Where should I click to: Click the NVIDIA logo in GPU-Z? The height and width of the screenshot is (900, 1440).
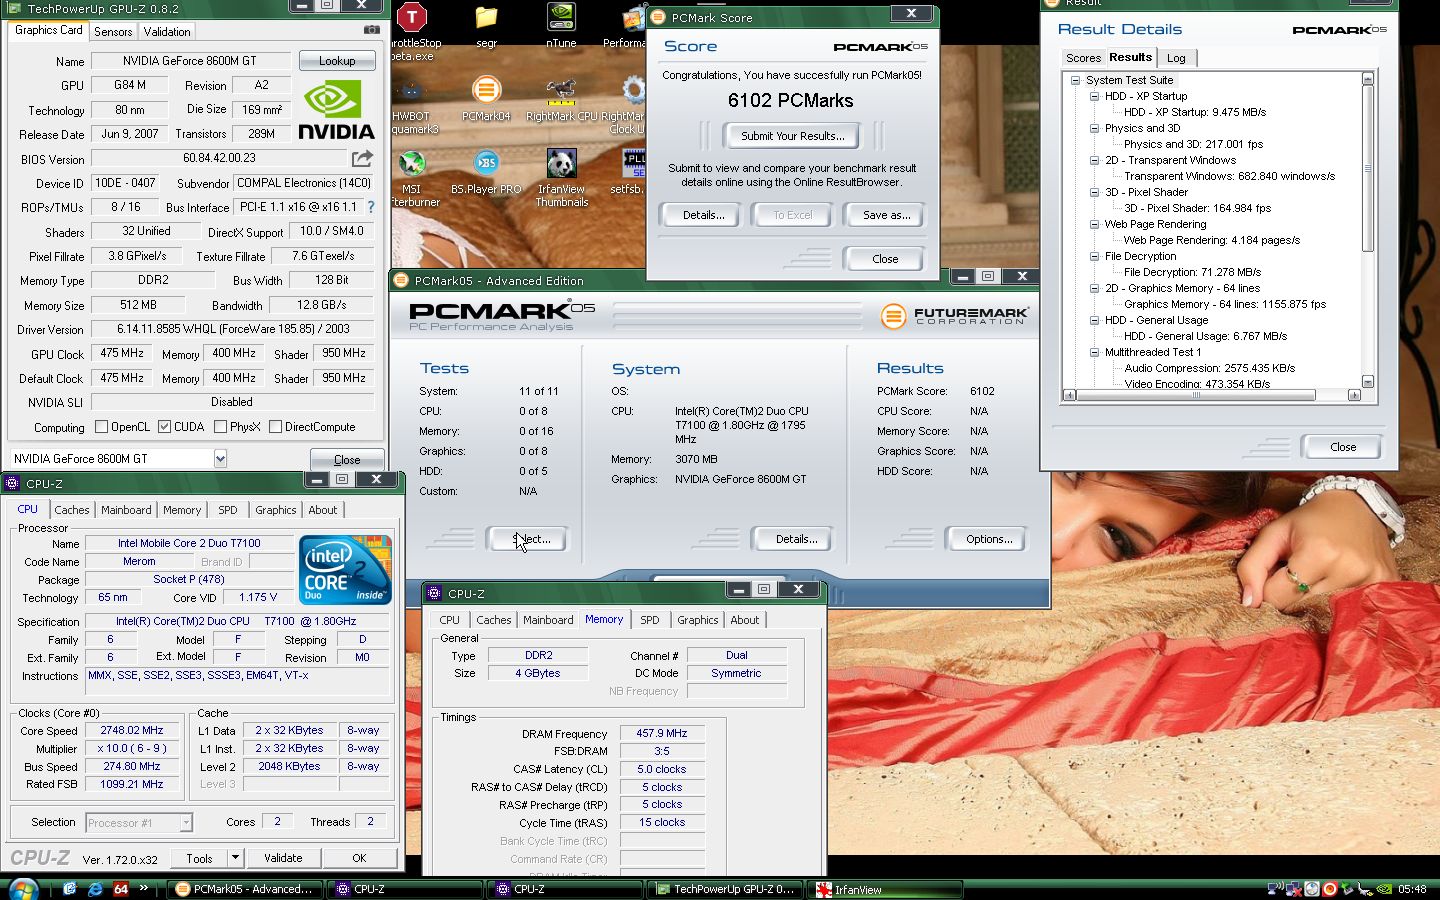click(x=337, y=110)
